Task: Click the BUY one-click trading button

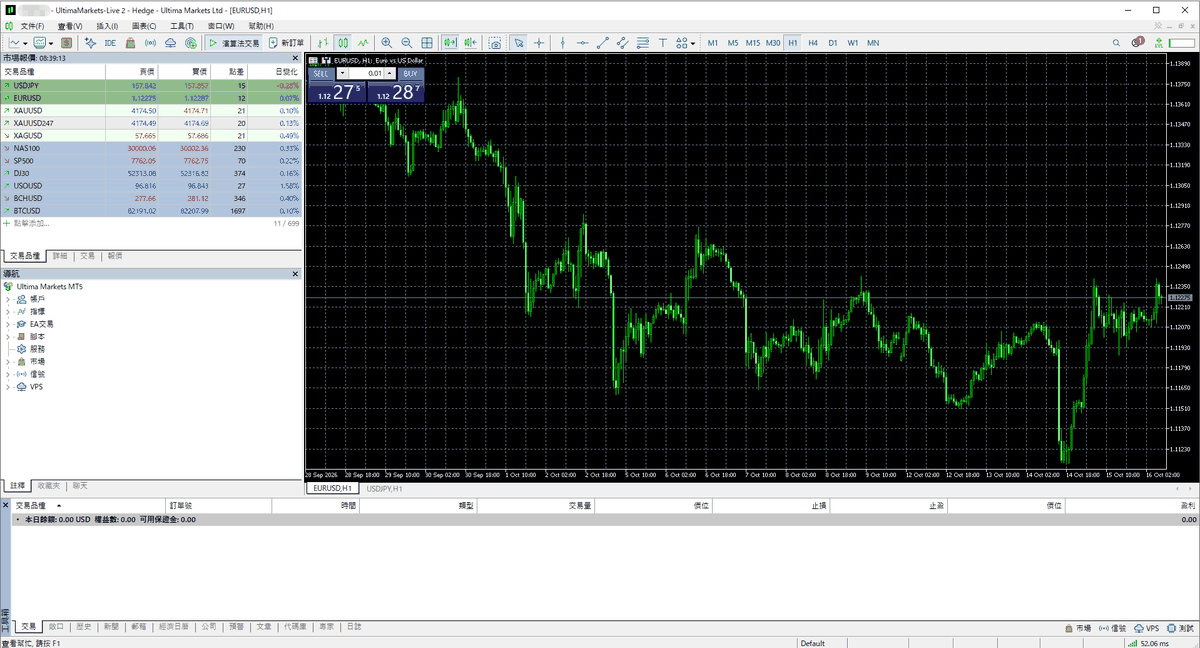Action: [x=411, y=73]
